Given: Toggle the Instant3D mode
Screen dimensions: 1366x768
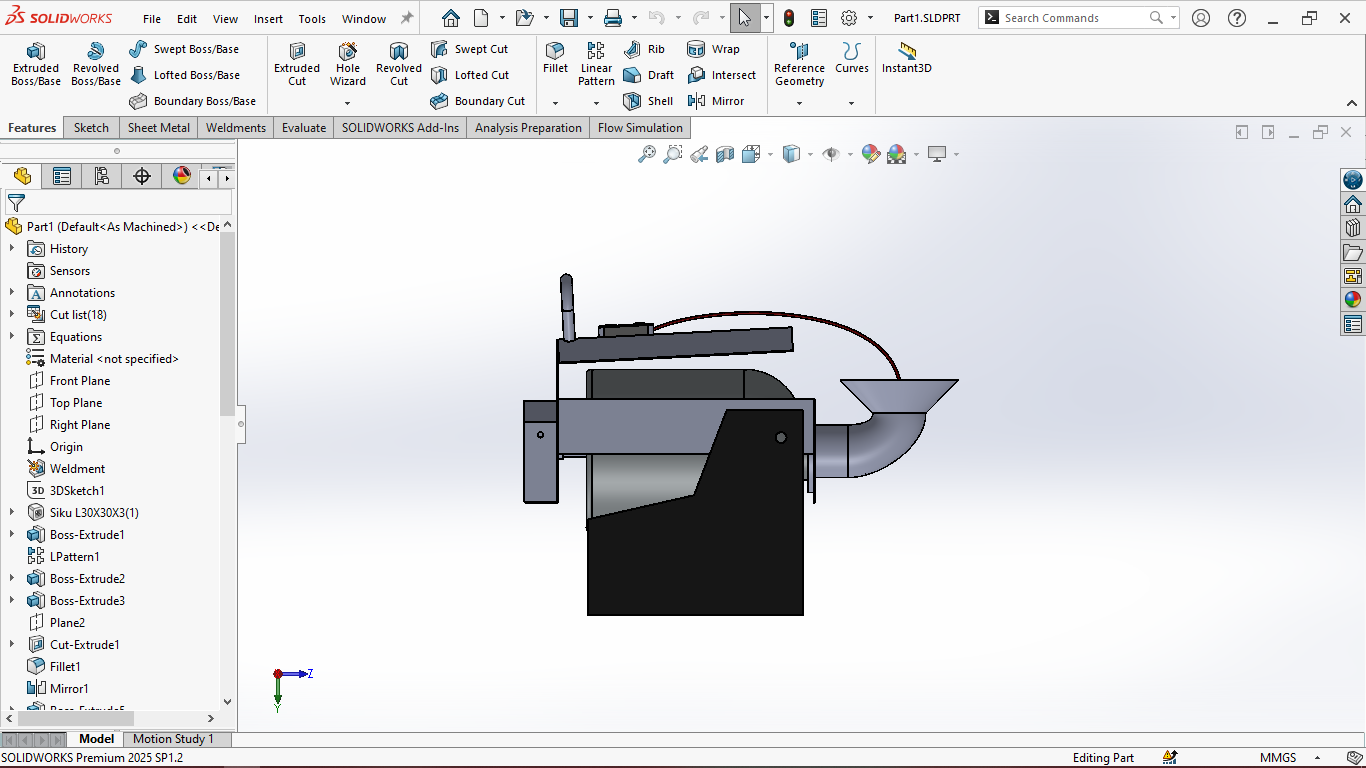Looking at the screenshot, I should 907,58.
